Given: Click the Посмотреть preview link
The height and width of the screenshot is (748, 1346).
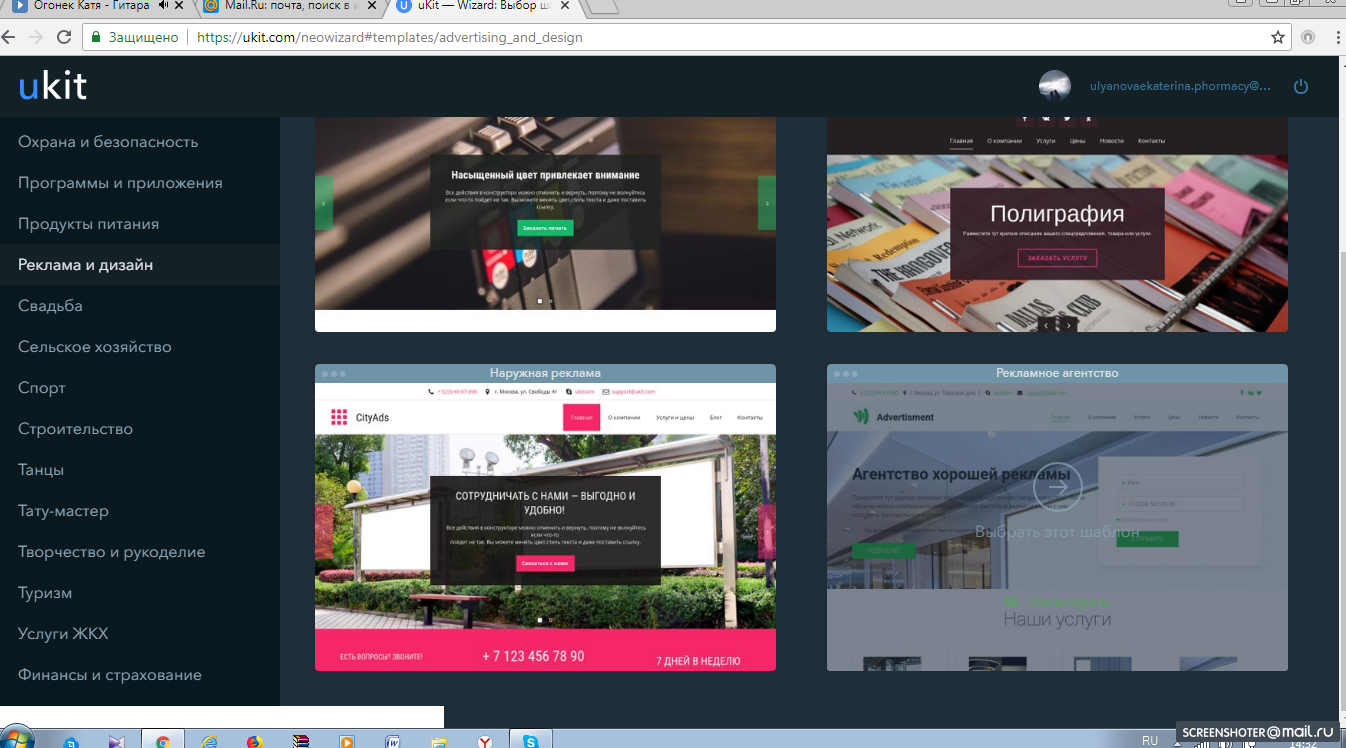Looking at the screenshot, I should [x=1057, y=602].
